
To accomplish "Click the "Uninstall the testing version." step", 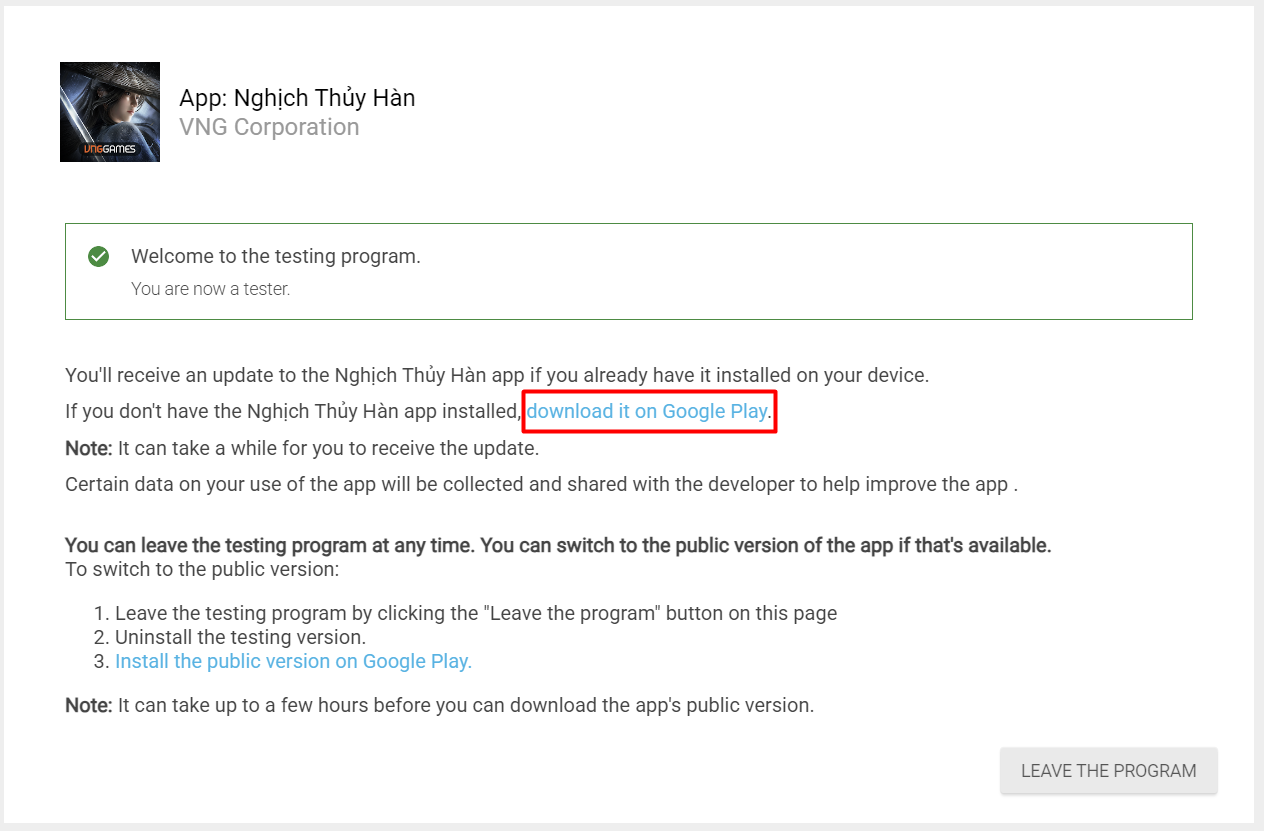I will coord(240,637).
